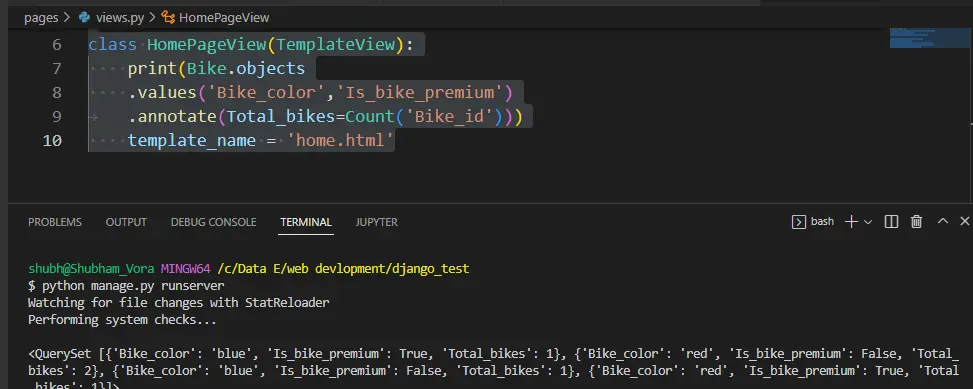This screenshot has width=973, height=389.
Task: Open the DEBUG CONSOLE tab
Action: coord(213,222)
